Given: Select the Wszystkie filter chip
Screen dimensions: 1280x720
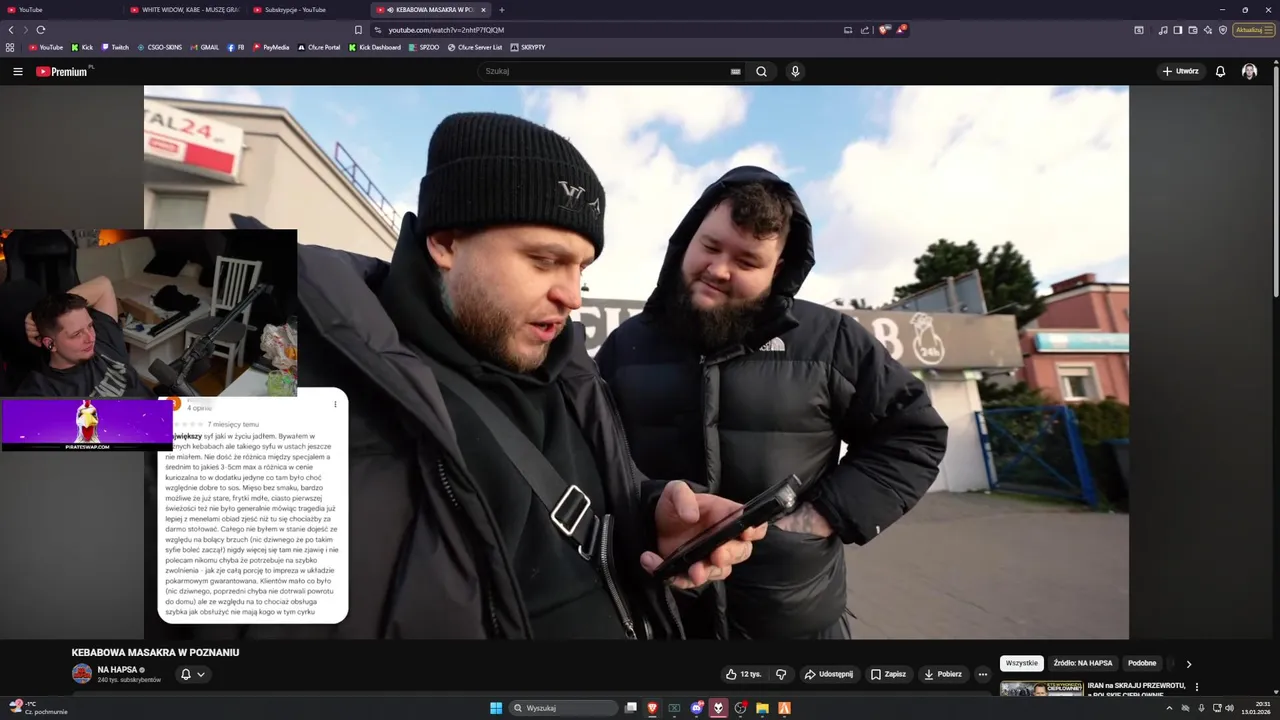Looking at the screenshot, I should click(x=1022, y=663).
